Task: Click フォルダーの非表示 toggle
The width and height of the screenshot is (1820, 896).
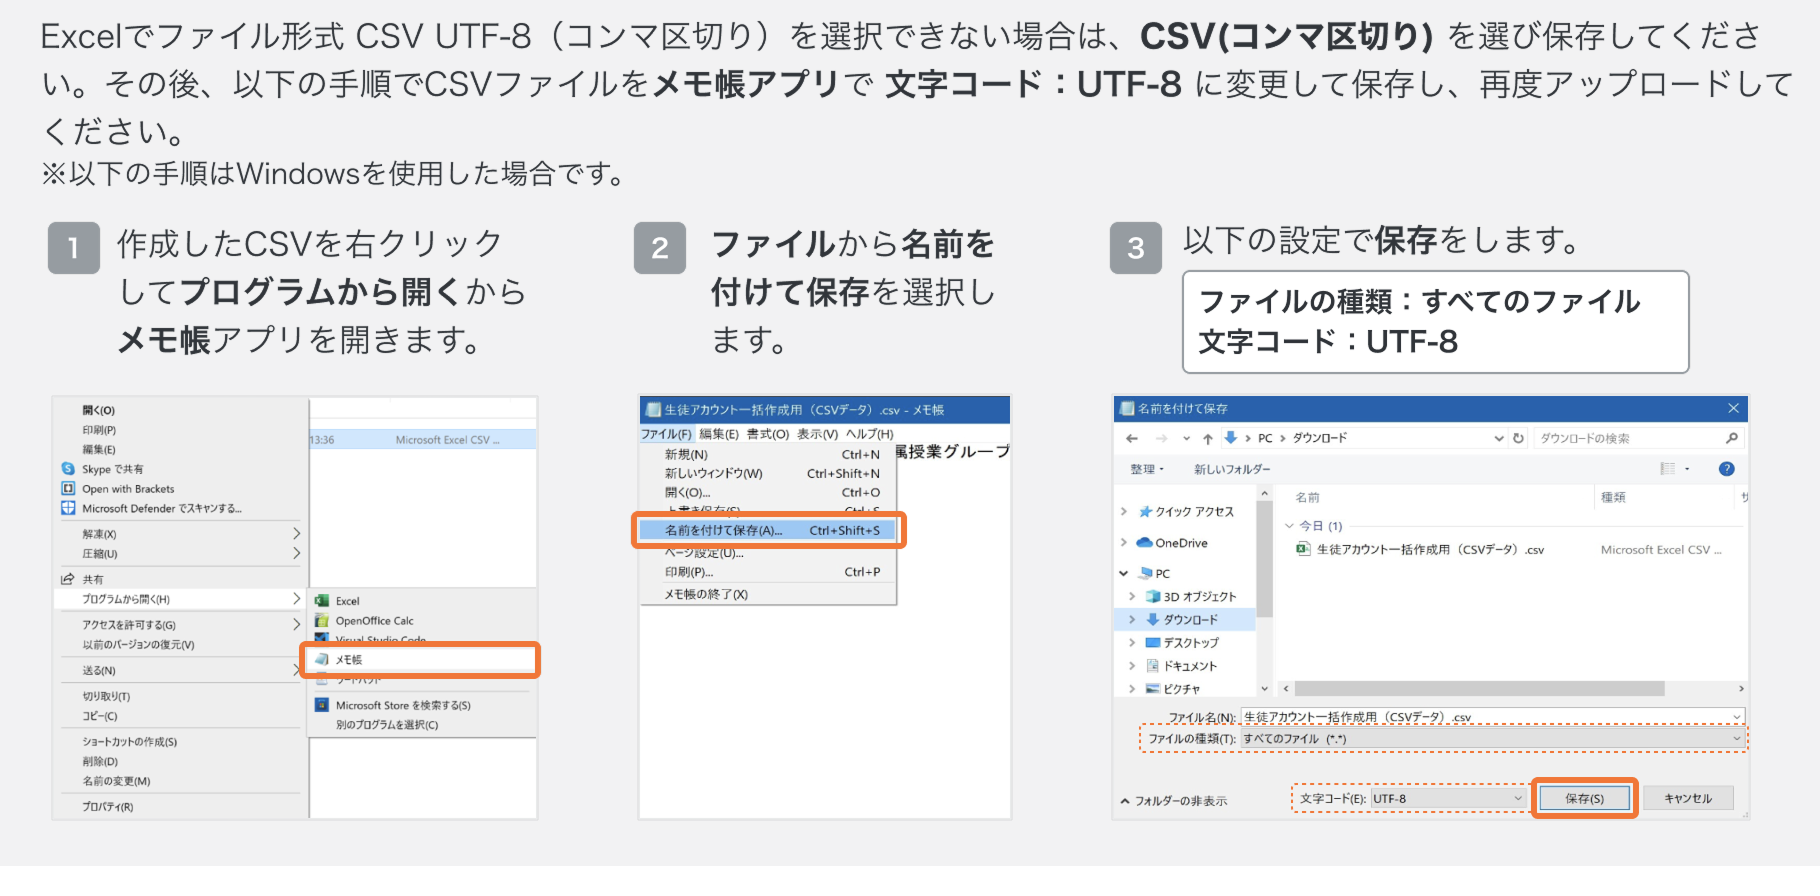Action: click(x=1173, y=801)
